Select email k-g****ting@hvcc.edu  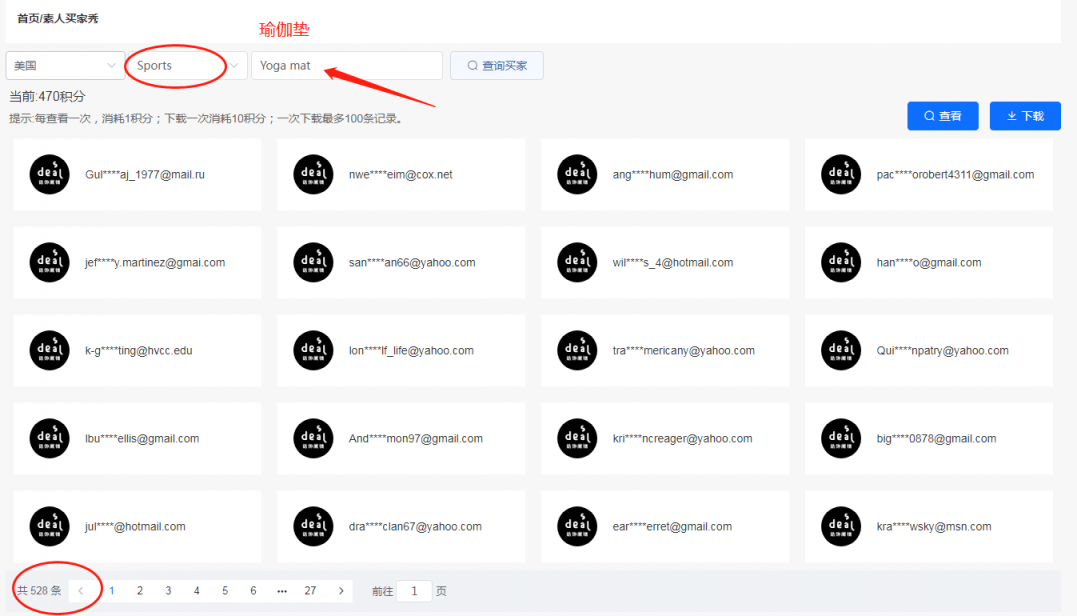(x=138, y=350)
